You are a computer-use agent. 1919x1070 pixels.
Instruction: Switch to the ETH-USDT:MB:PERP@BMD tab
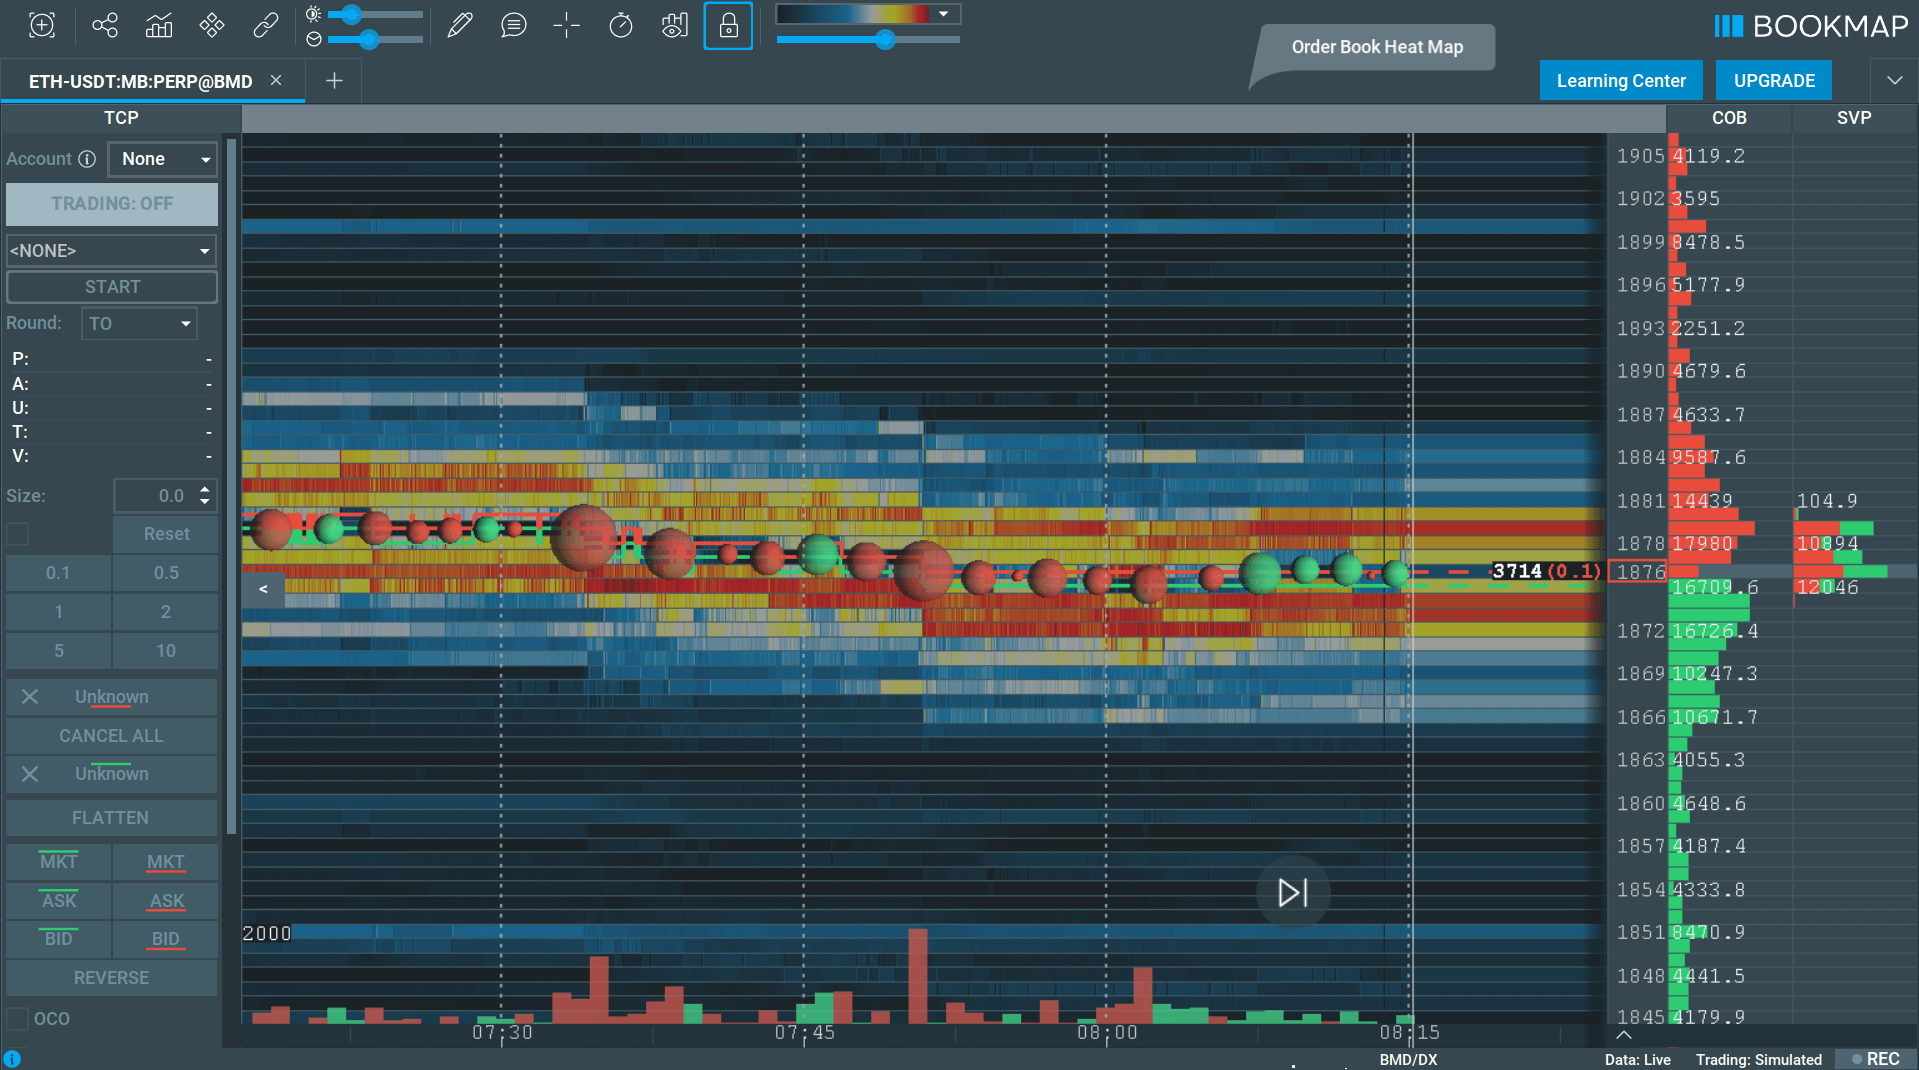[x=141, y=81]
